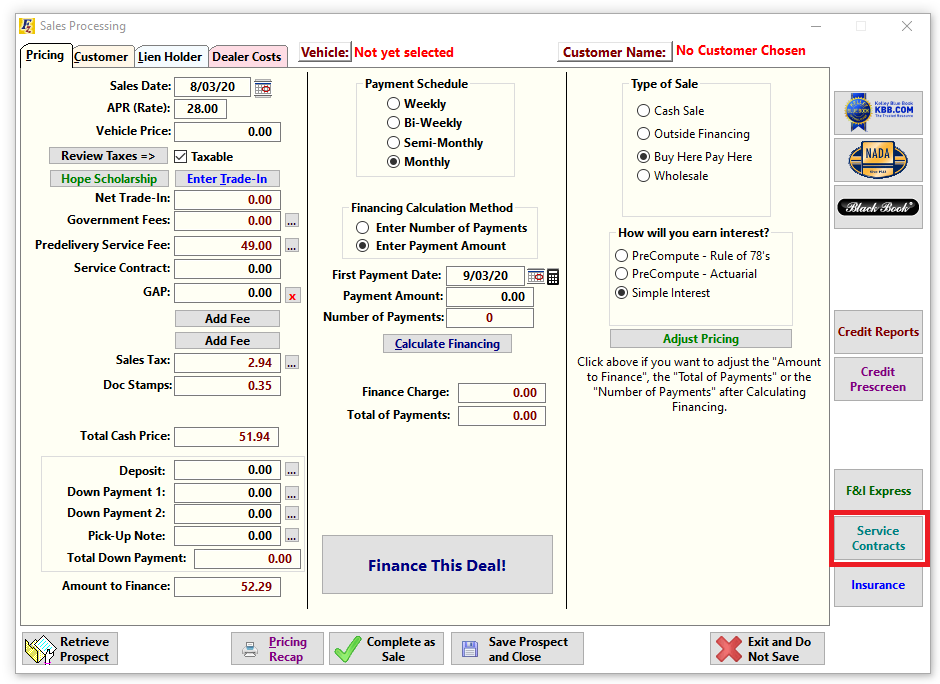This screenshot has width=940, height=684.
Task: Select Buy Here Pay Here option
Action: [x=643, y=156]
